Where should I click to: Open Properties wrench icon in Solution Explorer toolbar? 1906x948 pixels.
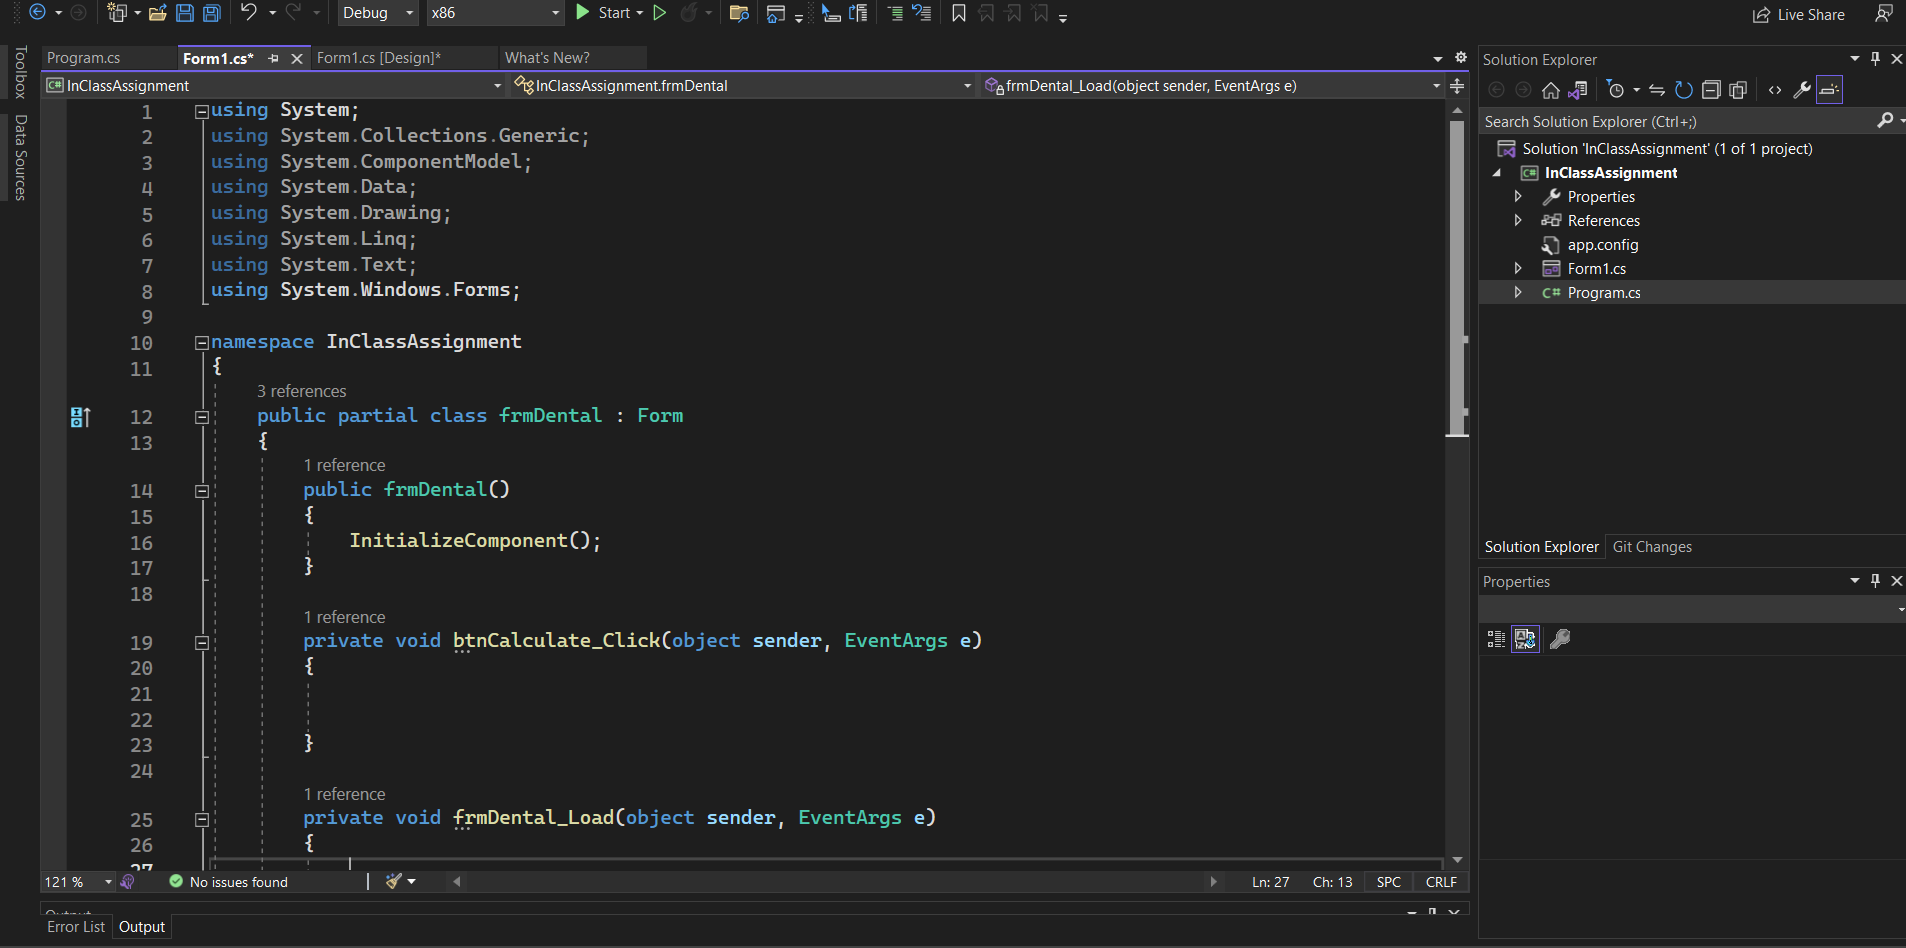pos(1802,90)
